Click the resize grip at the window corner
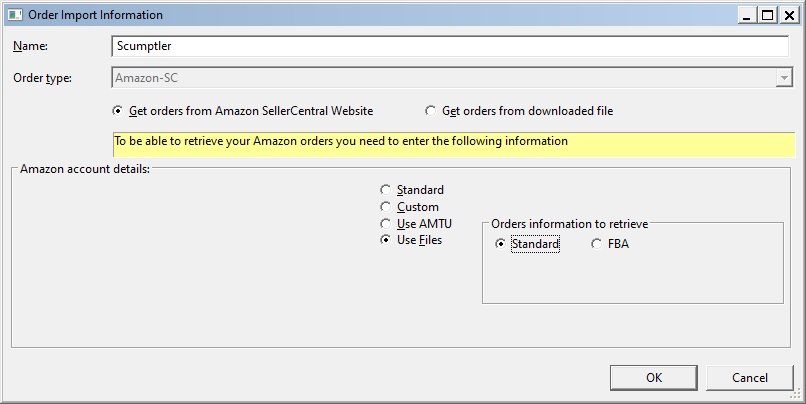 pos(797,395)
